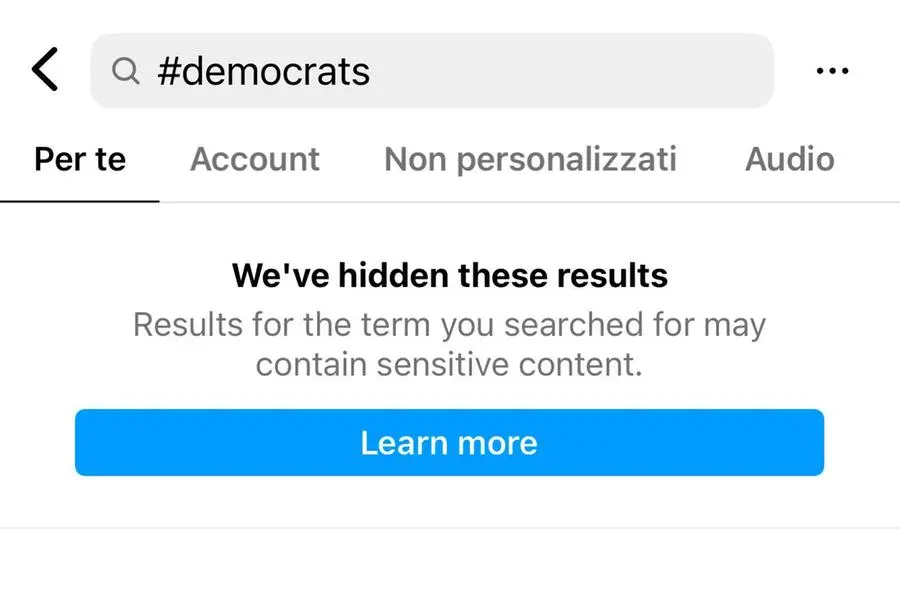Click the magnifying glass search icon
This screenshot has height=604, width=900.
(125, 71)
